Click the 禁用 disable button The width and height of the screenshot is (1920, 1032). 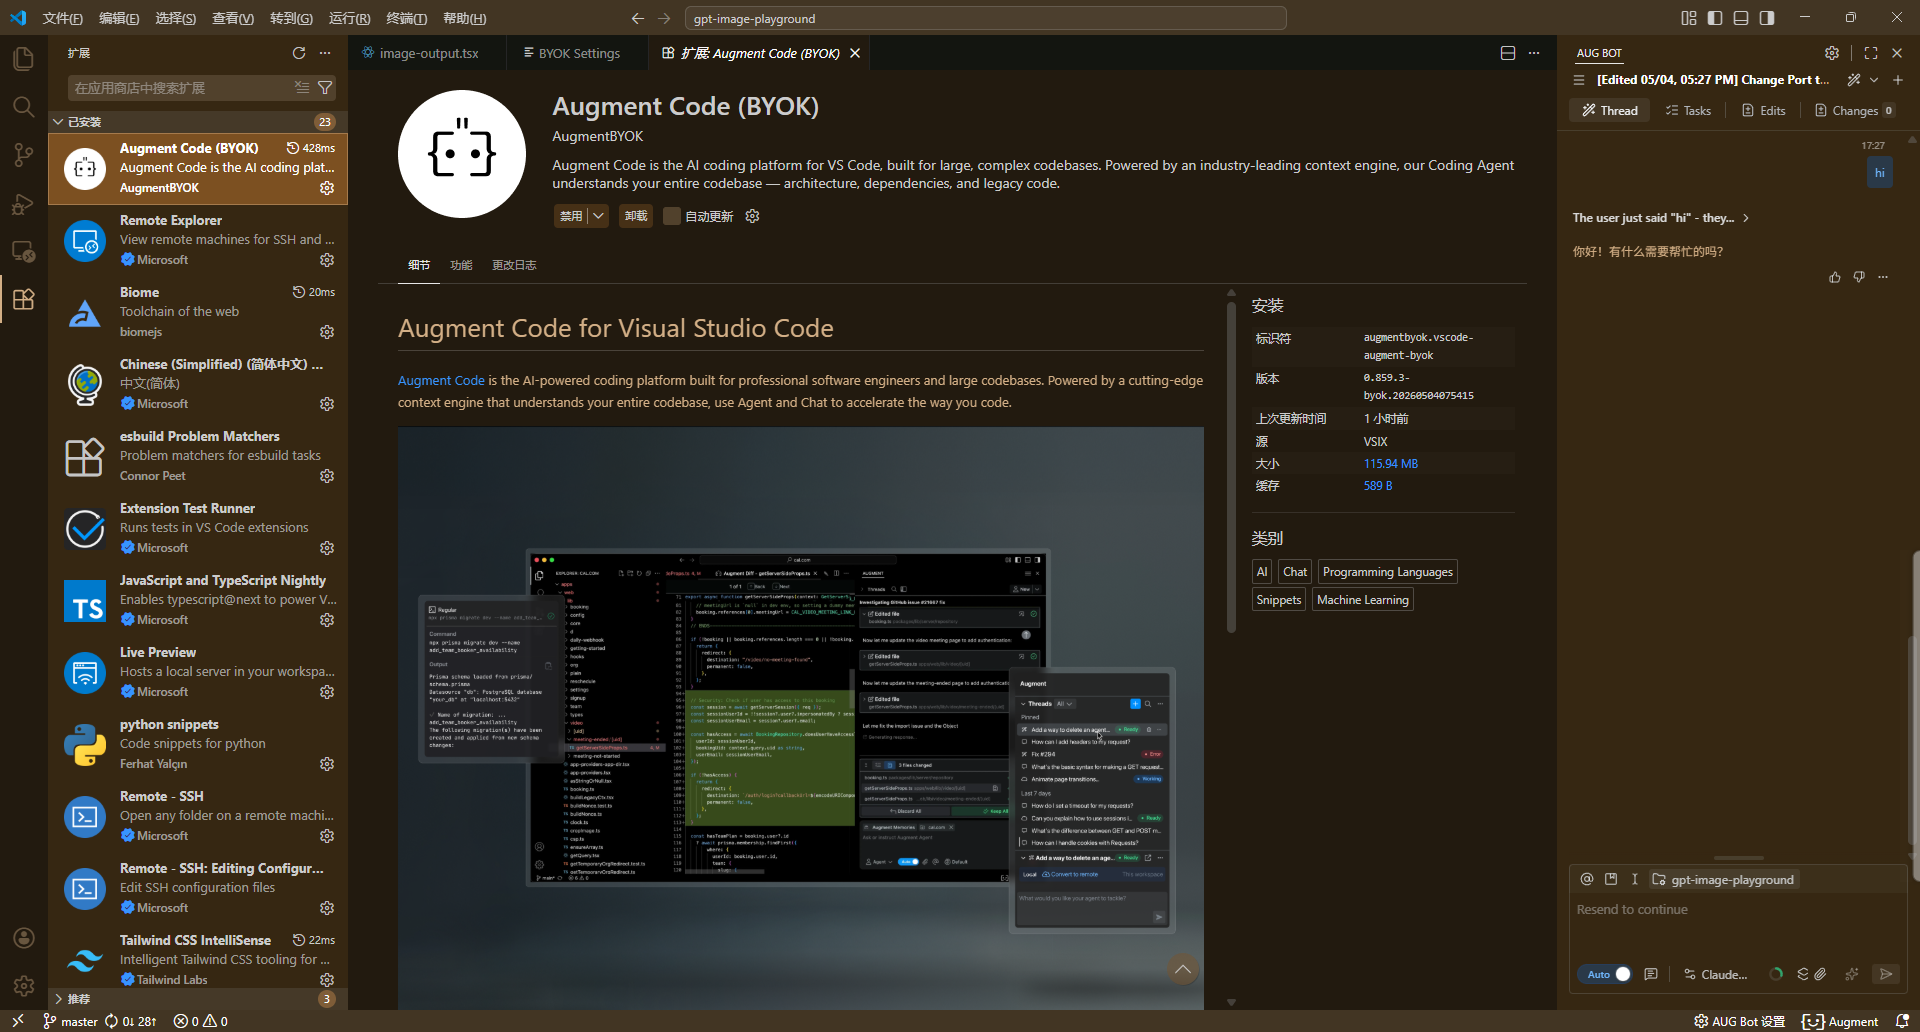coord(571,216)
